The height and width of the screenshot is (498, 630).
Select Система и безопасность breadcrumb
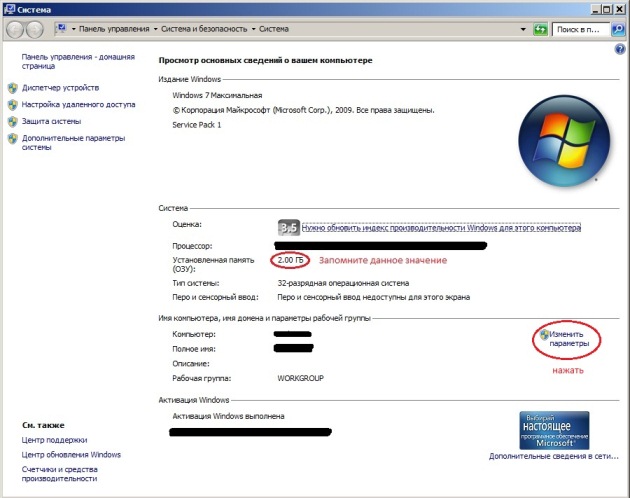(x=204, y=29)
